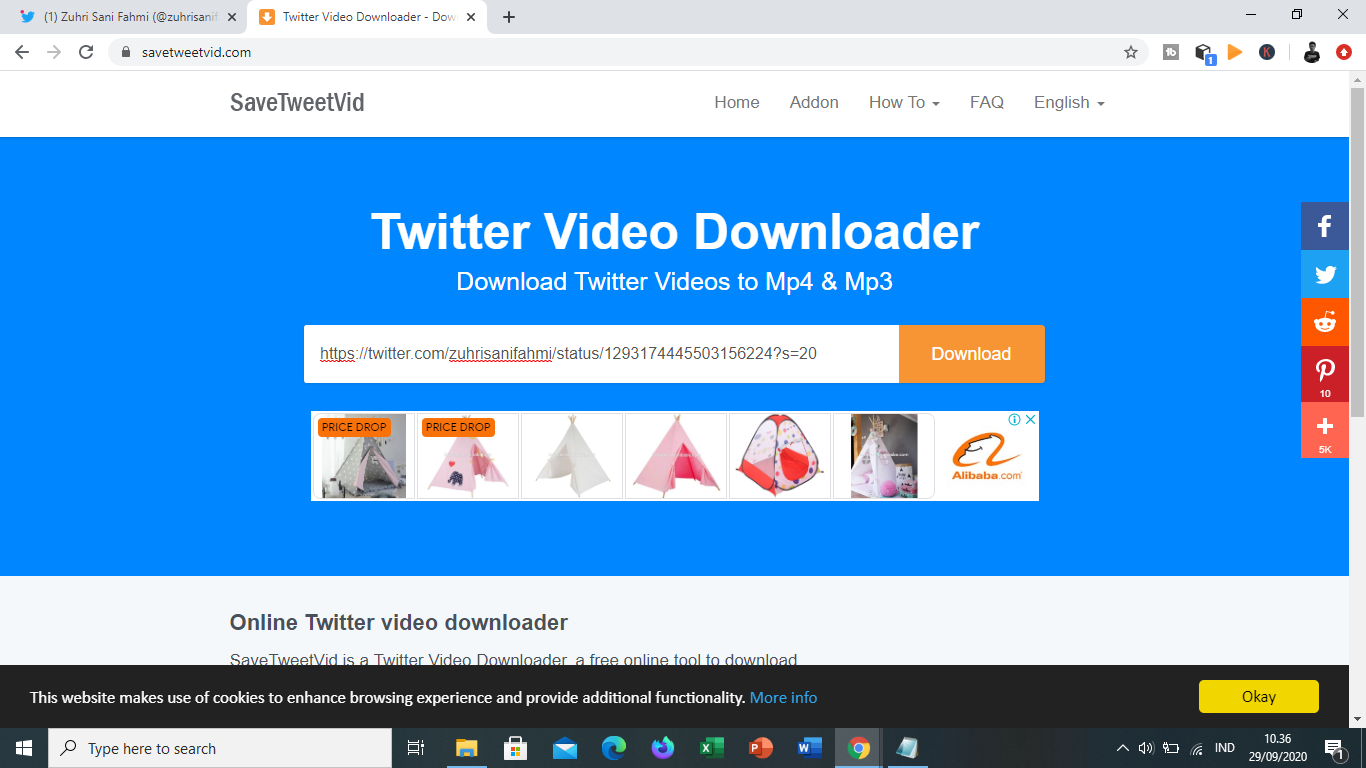Open the gray fb extension icon
This screenshot has height=768, width=1366.
point(1171,52)
